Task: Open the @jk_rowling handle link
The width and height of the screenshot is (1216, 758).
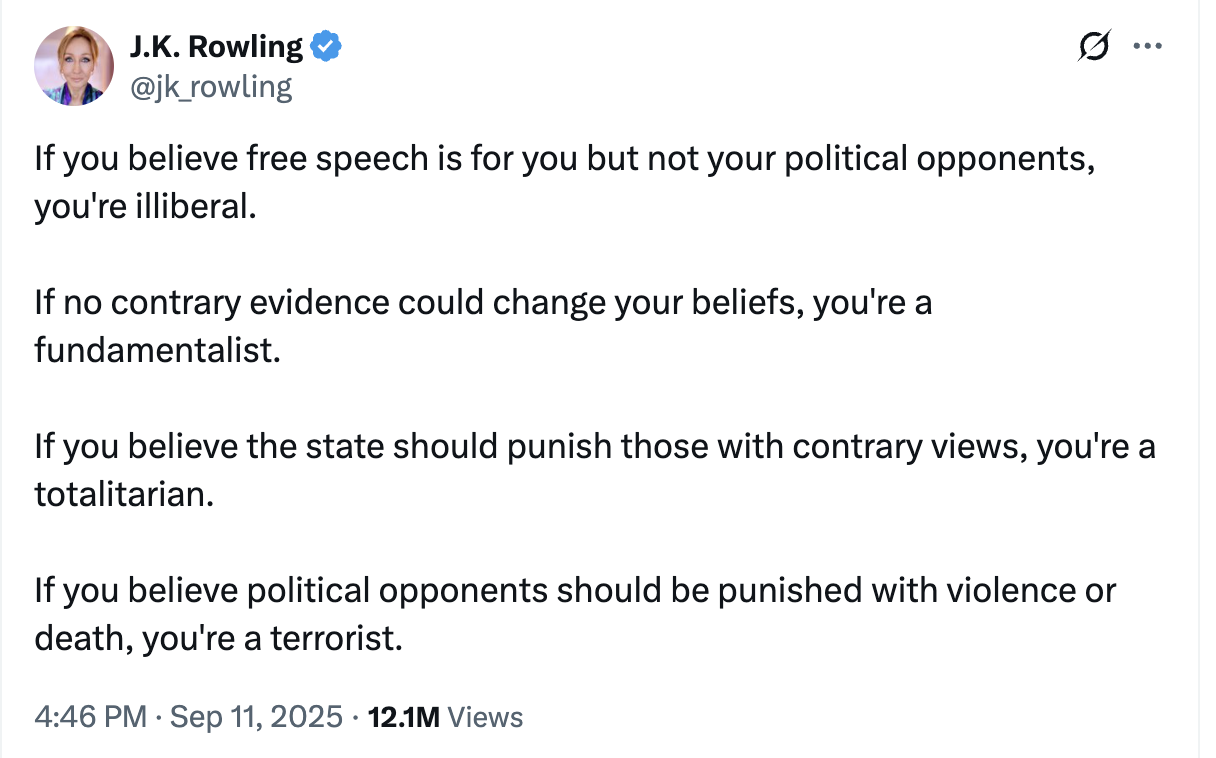Action: tap(211, 87)
